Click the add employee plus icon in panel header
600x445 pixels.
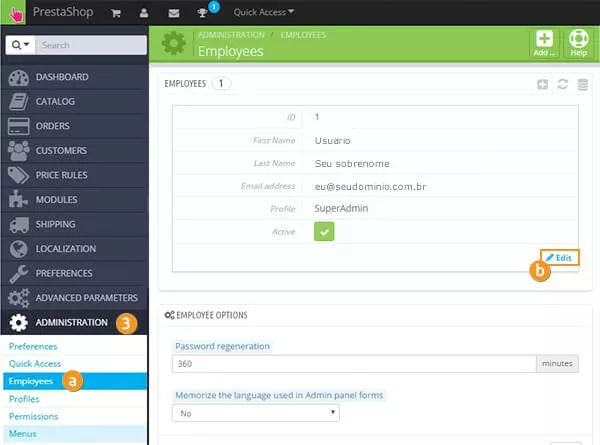(543, 84)
